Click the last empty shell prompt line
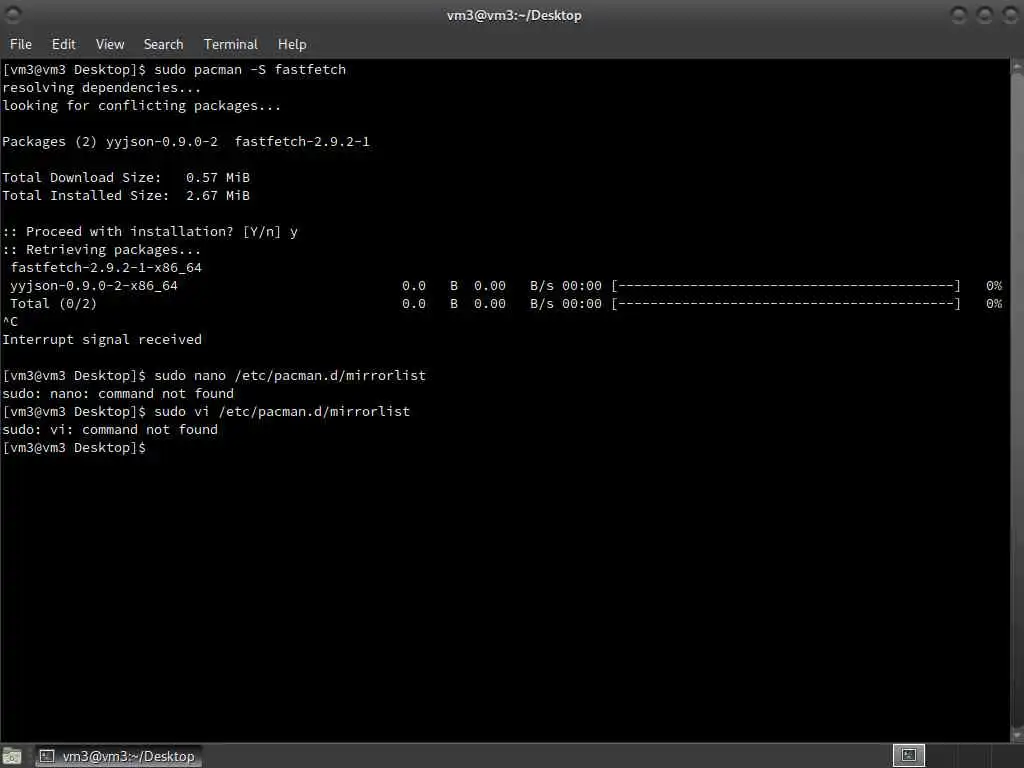 click(74, 447)
